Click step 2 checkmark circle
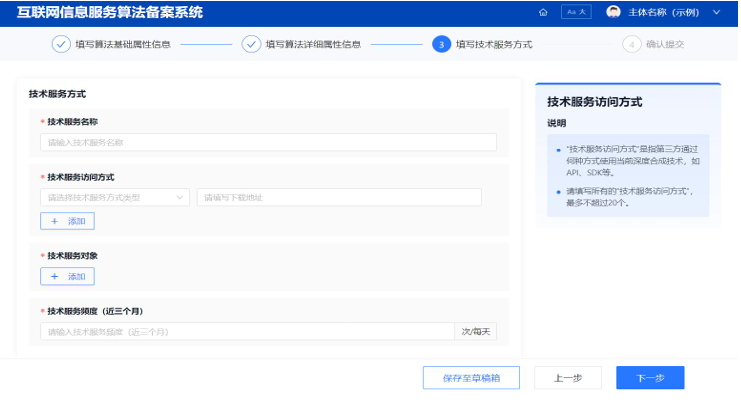 [251, 44]
